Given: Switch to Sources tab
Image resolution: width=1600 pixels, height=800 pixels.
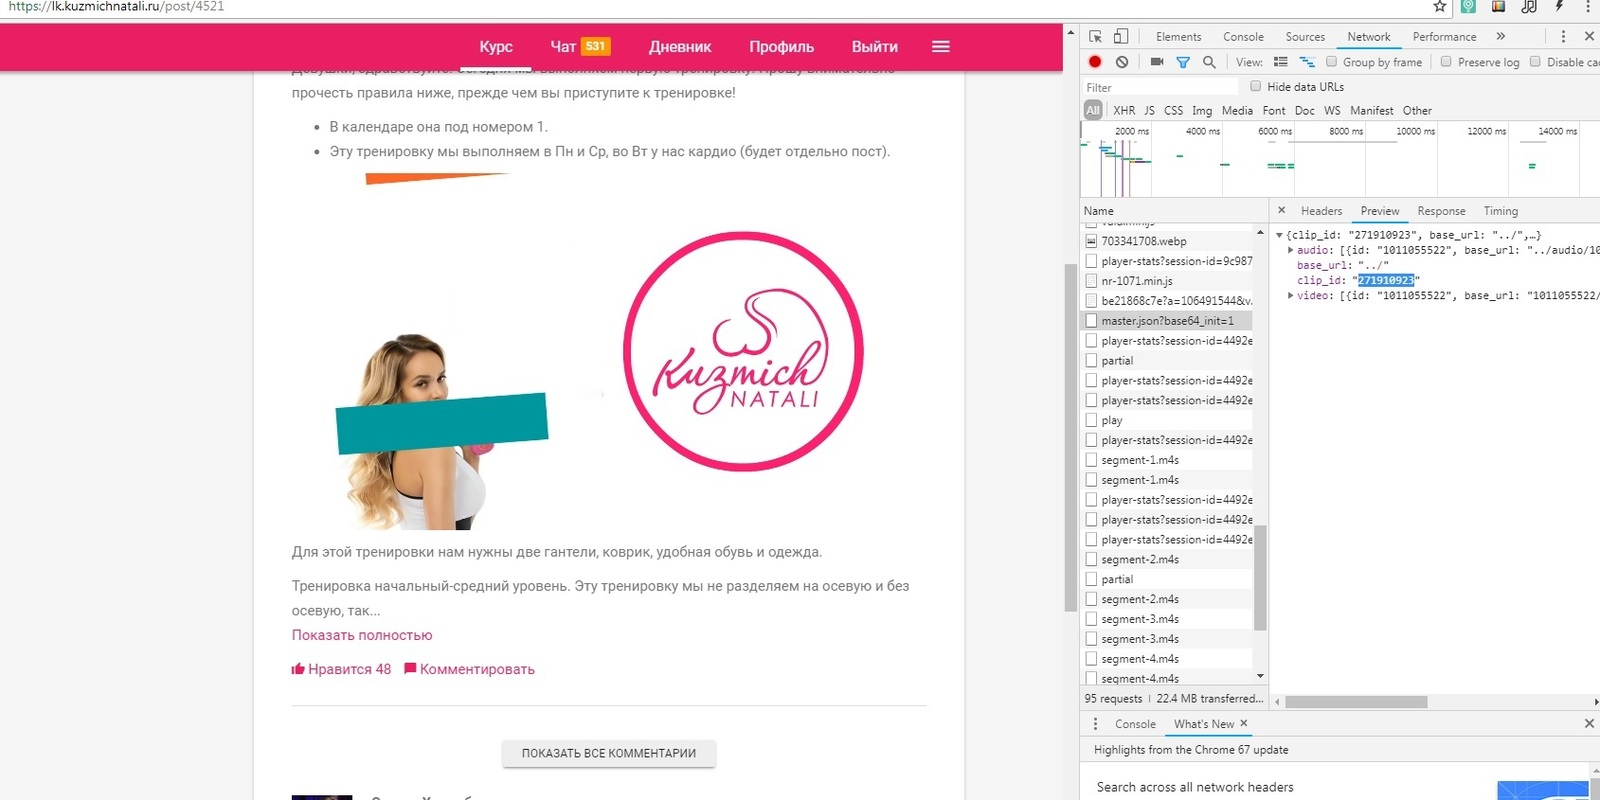Looking at the screenshot, I should click(x=1305, y=37).
